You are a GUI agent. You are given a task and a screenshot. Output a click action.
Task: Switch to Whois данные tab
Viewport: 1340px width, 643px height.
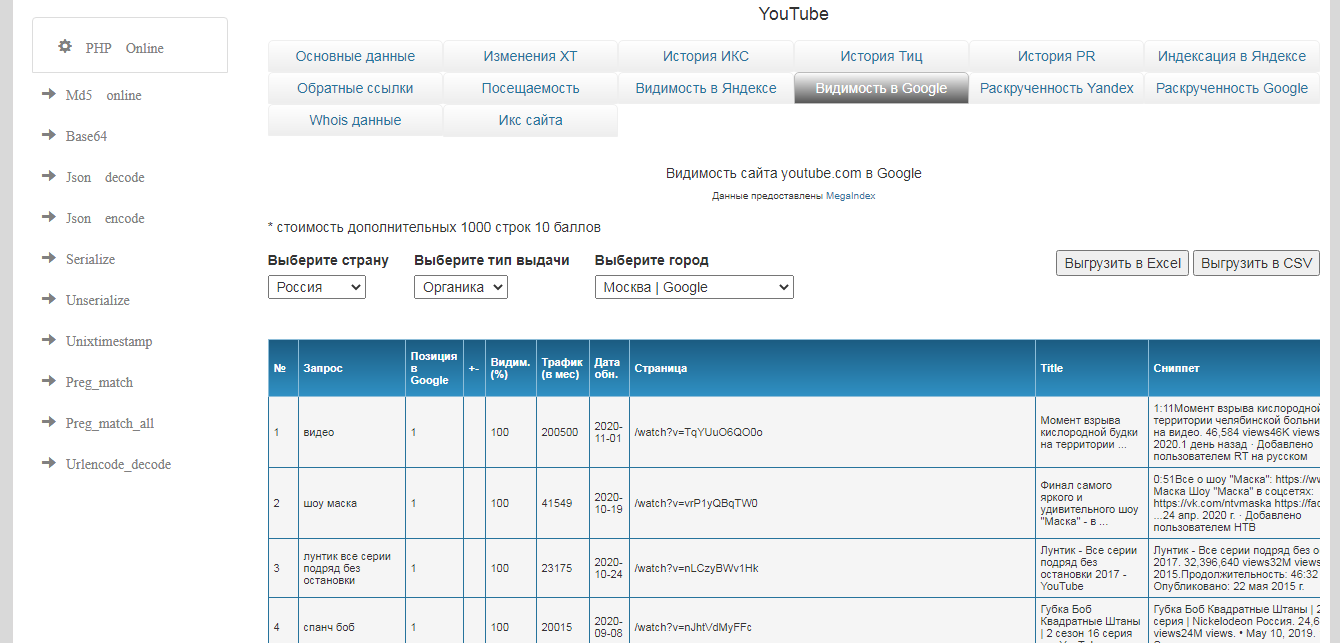click(x=355, y=120)
